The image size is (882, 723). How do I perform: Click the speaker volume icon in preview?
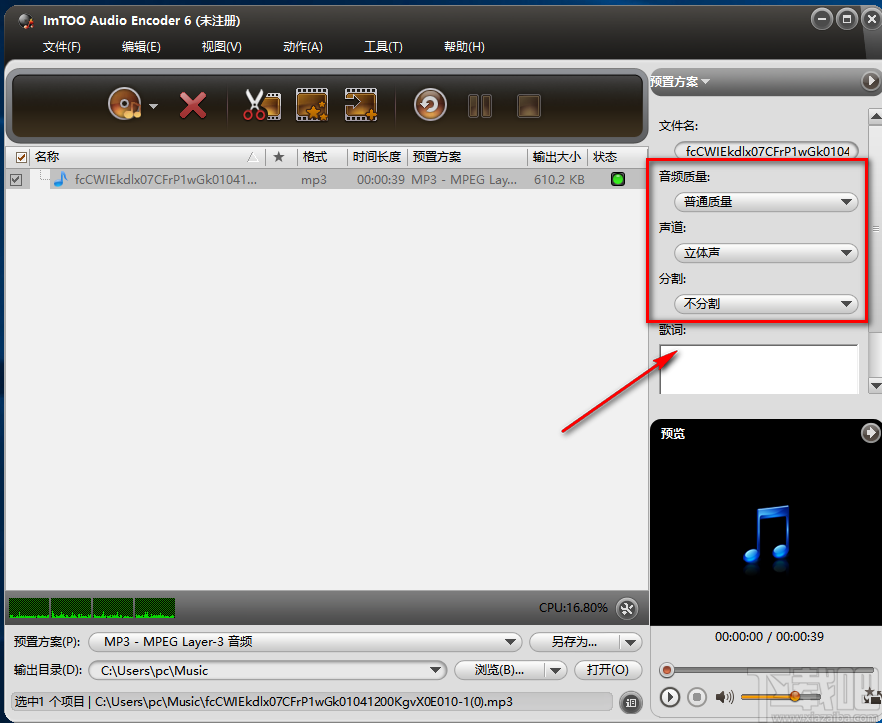723,697
